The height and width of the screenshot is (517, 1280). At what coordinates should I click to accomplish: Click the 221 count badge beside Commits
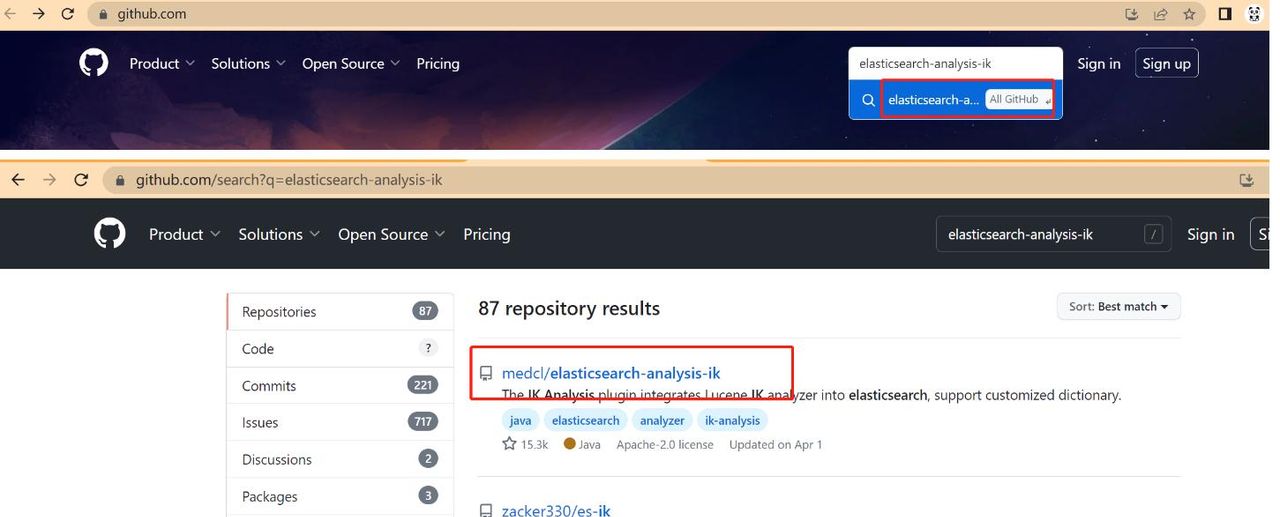click(424, 385)
